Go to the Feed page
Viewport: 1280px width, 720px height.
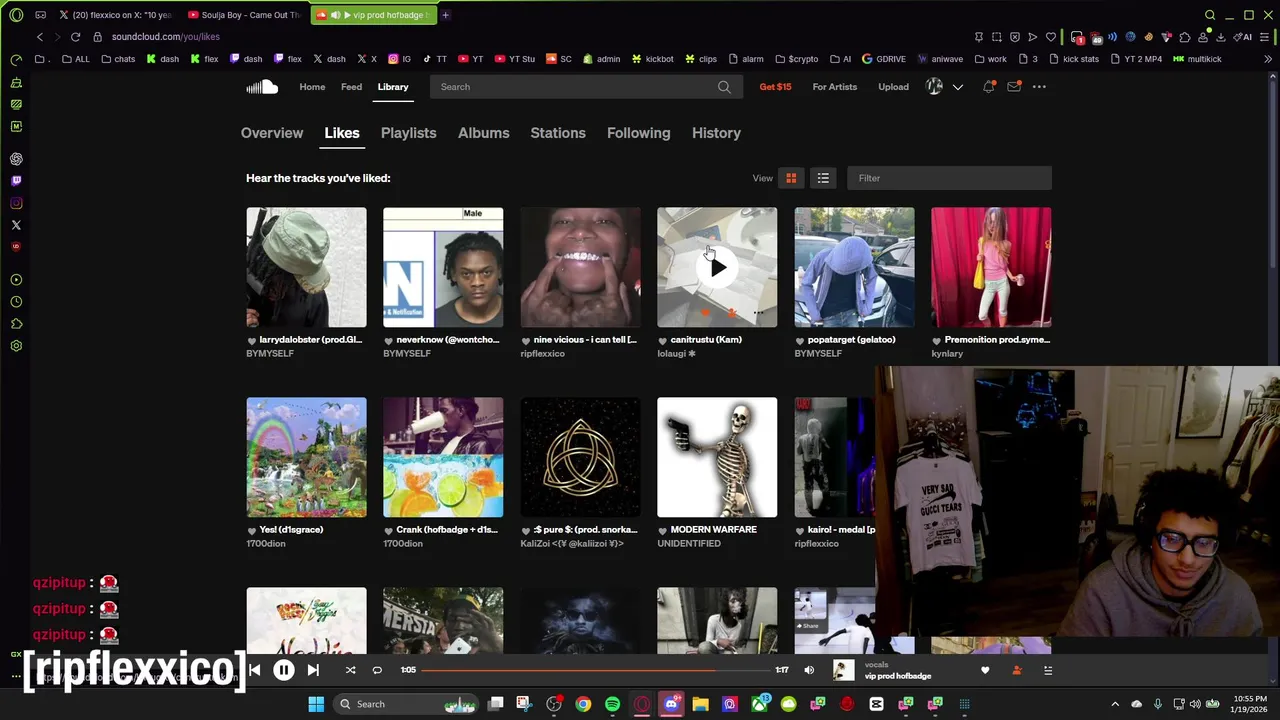coord(351,87)
